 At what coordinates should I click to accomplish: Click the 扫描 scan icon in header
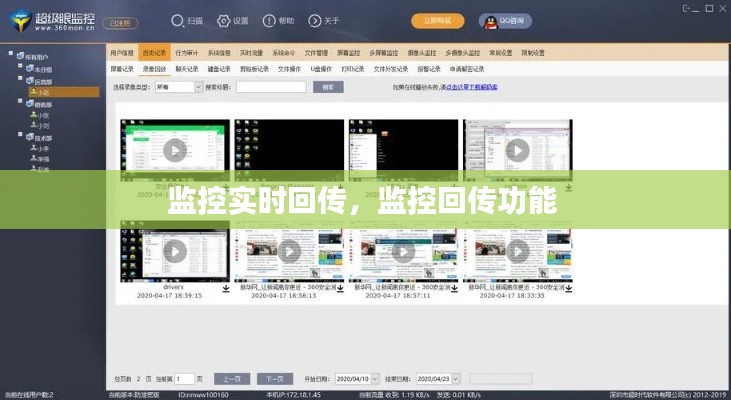pos(176,20)
